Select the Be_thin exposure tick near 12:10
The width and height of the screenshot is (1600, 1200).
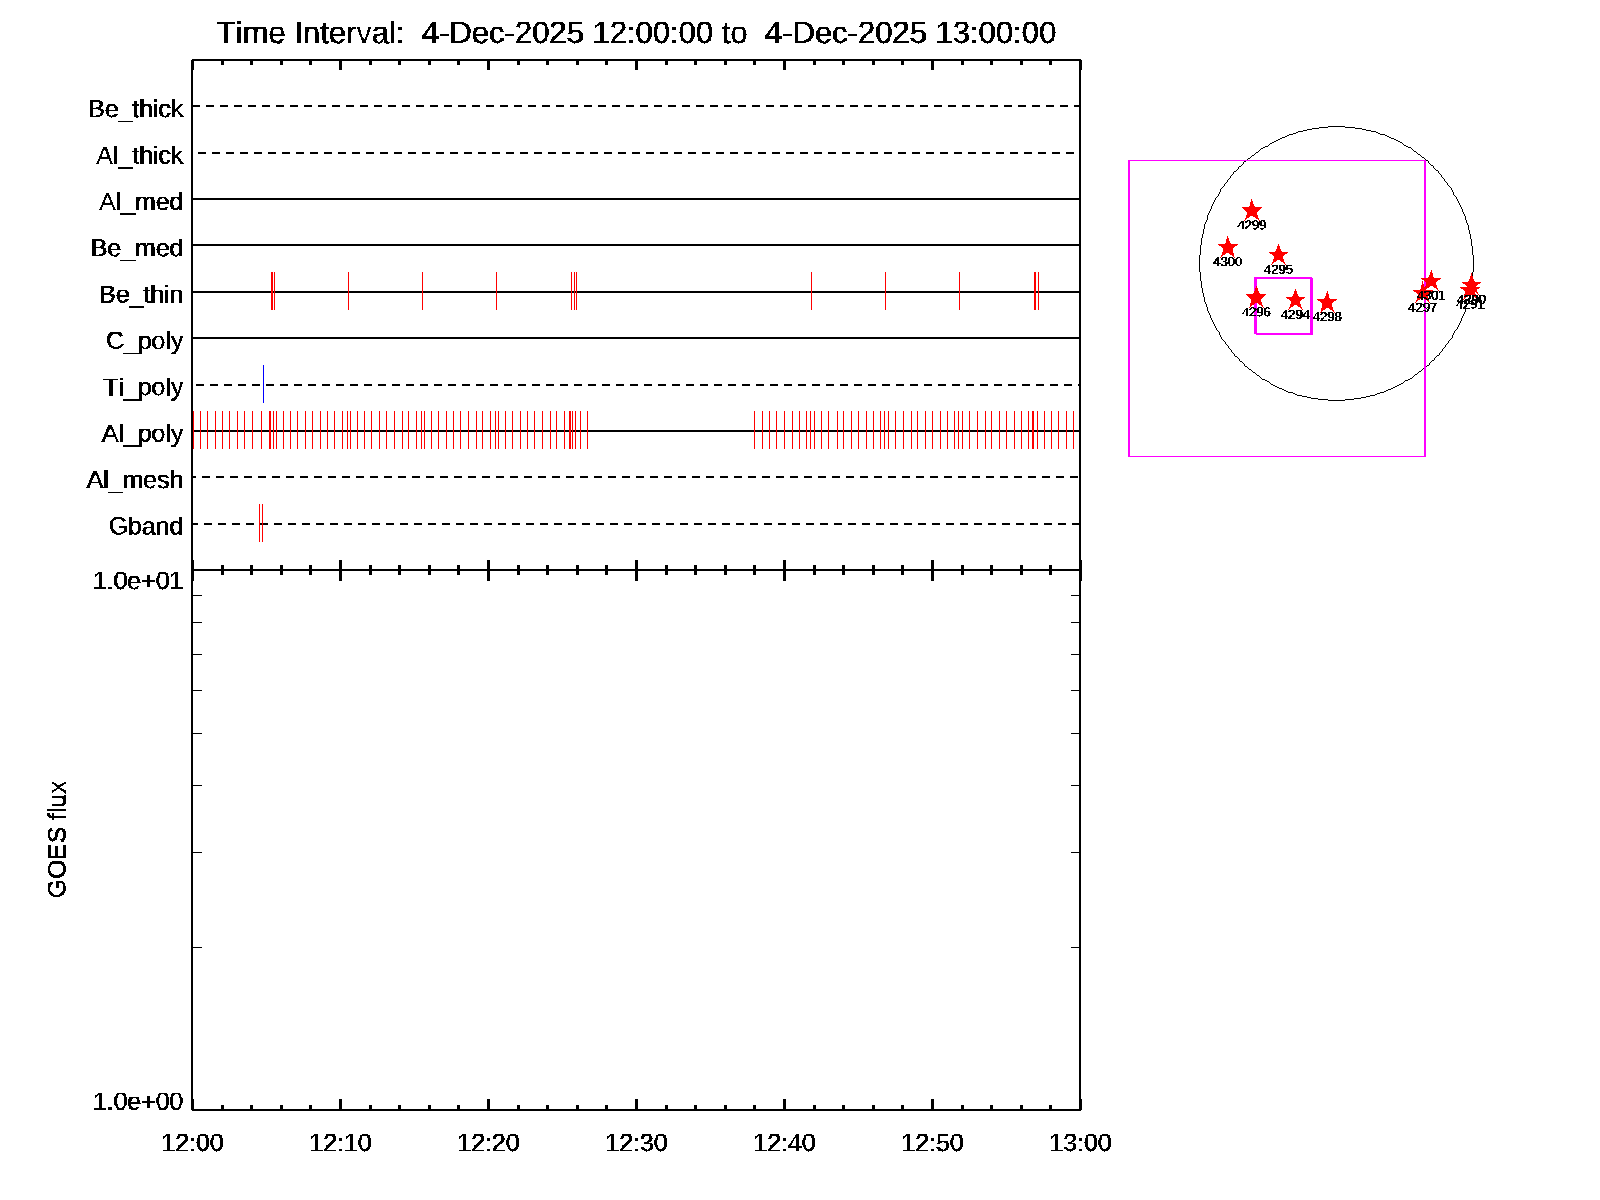(x=348, y=291)
